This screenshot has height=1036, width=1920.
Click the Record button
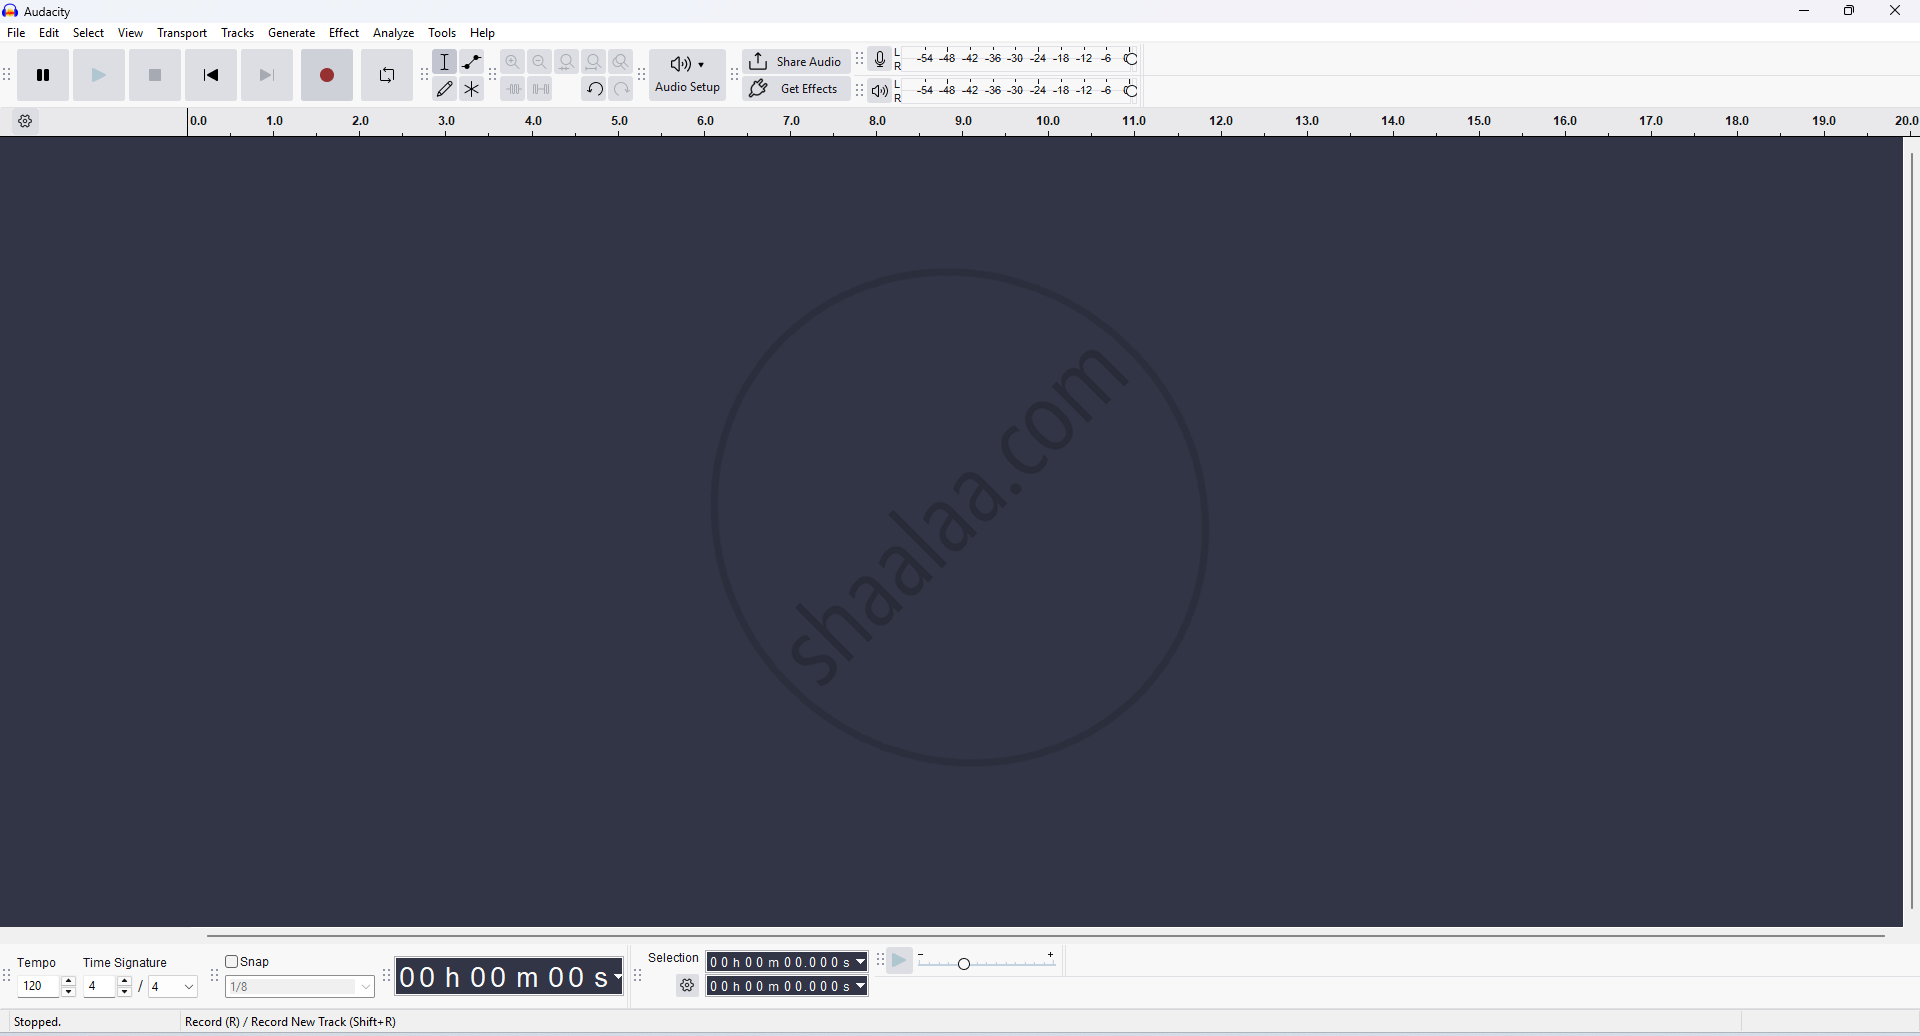click(x=327, y=75)
